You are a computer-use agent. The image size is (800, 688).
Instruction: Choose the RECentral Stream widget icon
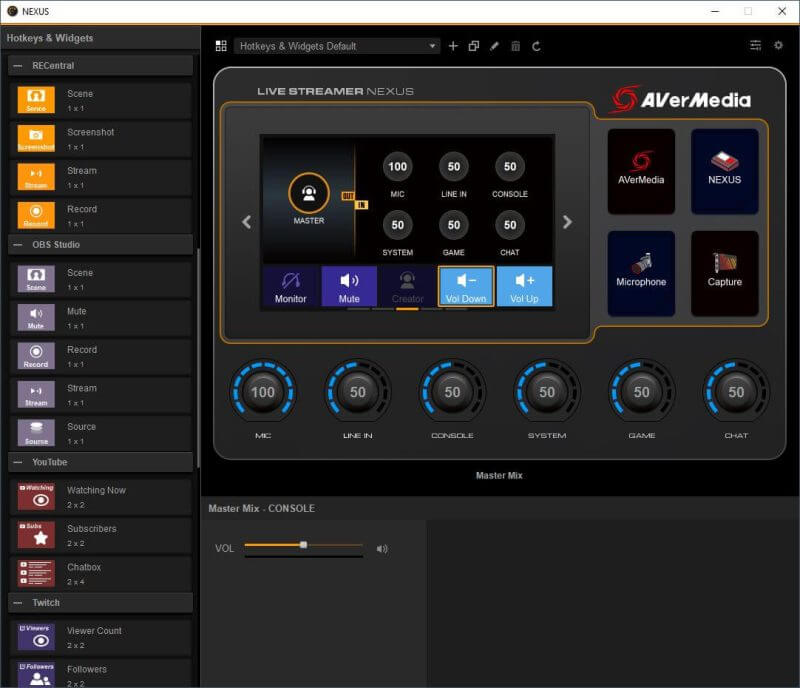36,177
